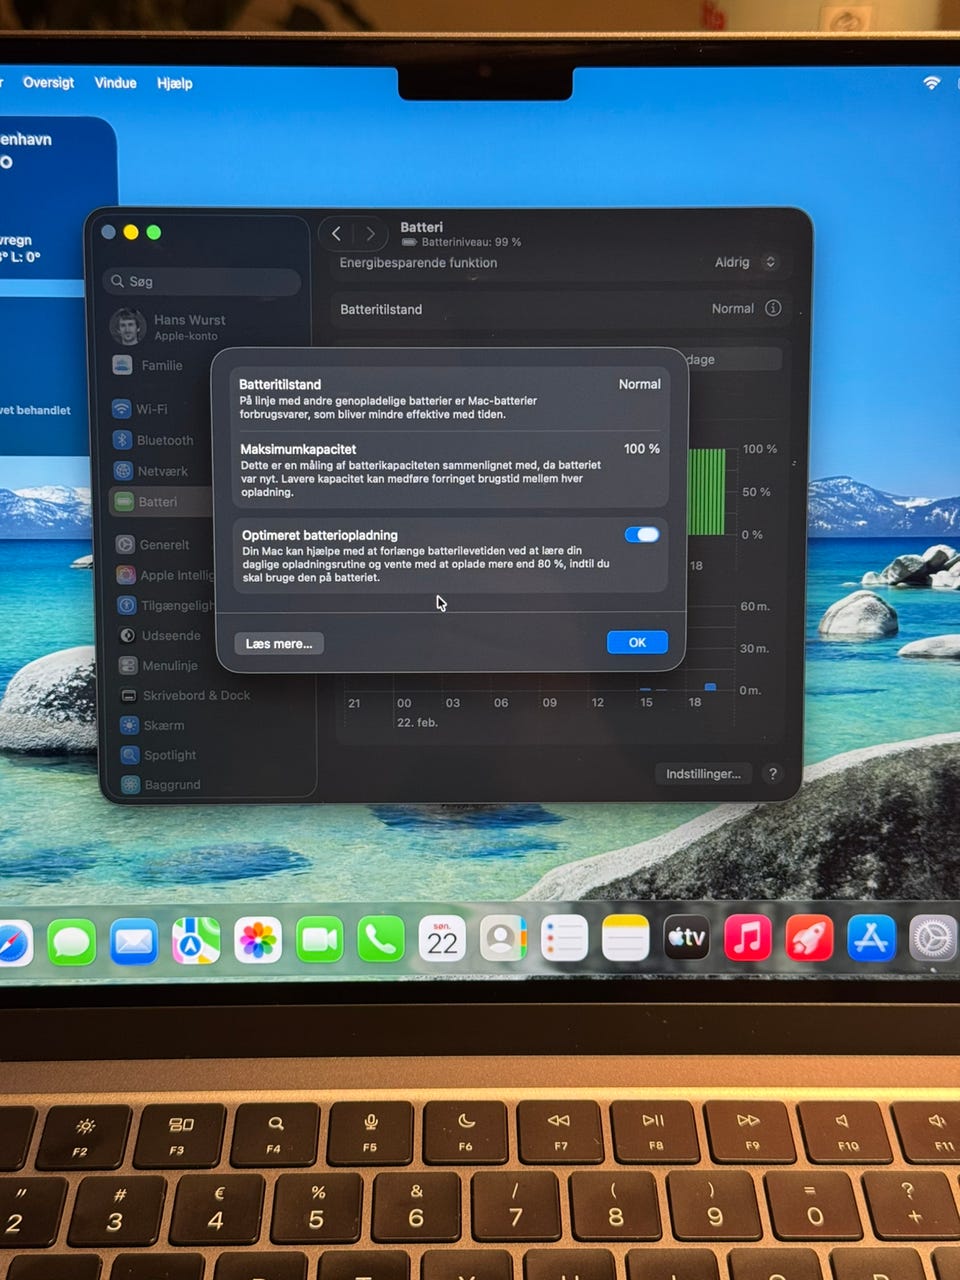This screenshot has height=1280, width=960.
Task: Open Messages from the Dock
Action: pos(71,942)
